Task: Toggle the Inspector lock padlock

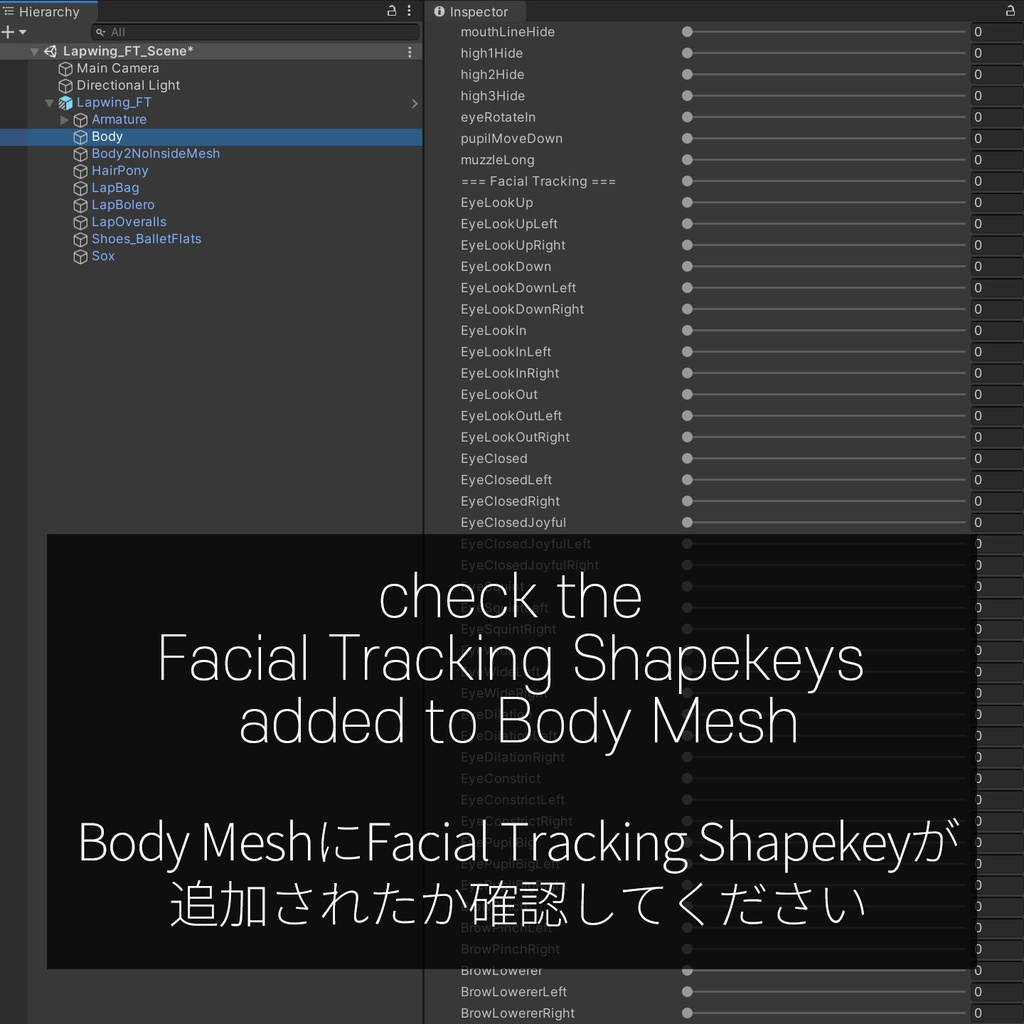Action: pyautogui.click(x=1009, y=9)
